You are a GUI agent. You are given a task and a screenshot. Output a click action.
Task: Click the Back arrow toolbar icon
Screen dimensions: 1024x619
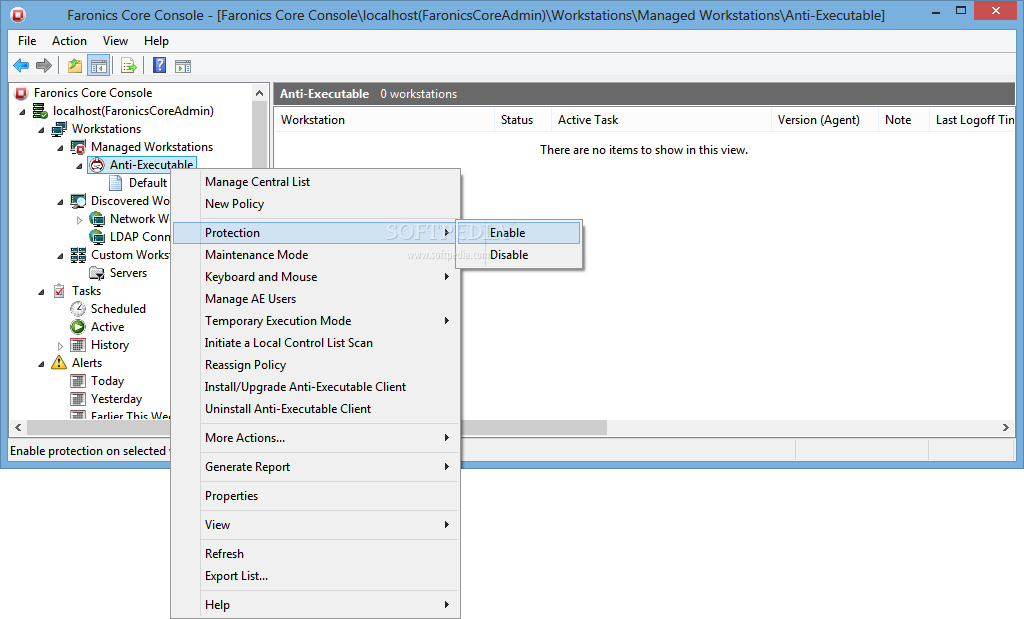[21, 65]
